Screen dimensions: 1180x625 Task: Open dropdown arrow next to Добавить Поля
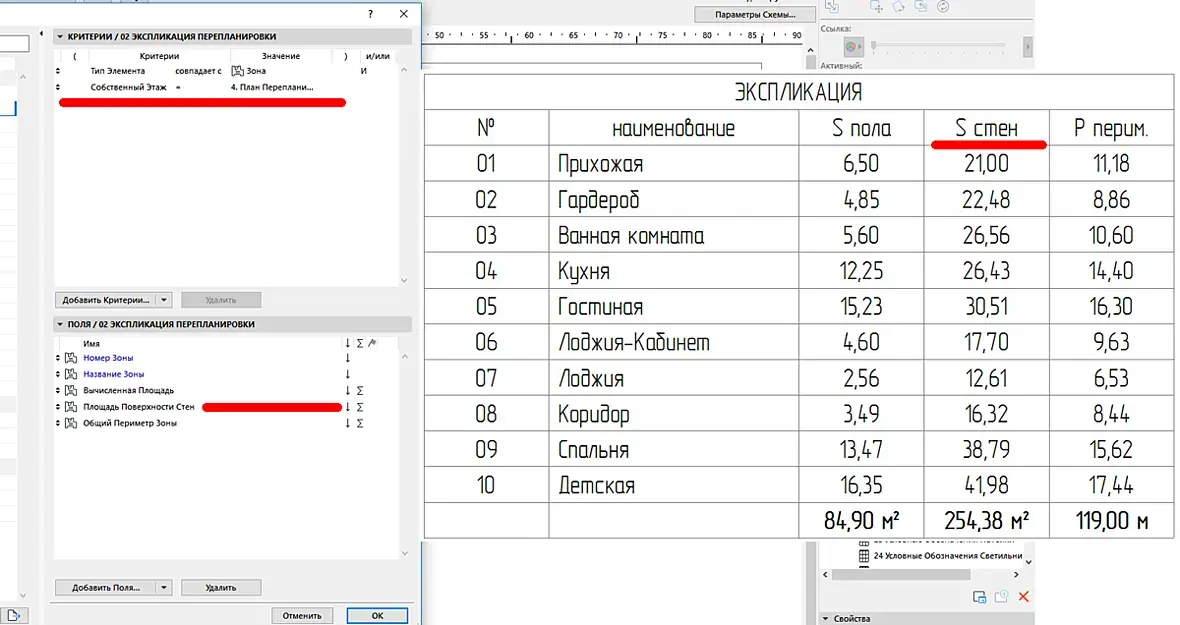coord(164,588)
